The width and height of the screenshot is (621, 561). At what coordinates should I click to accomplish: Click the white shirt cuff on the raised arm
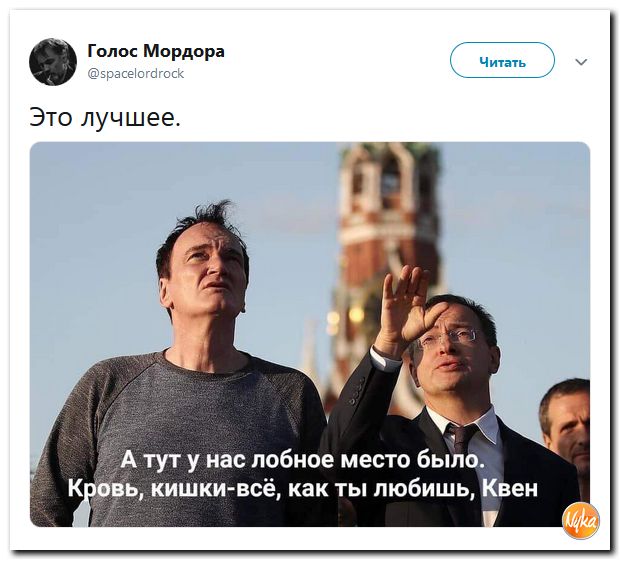(381, 359)
